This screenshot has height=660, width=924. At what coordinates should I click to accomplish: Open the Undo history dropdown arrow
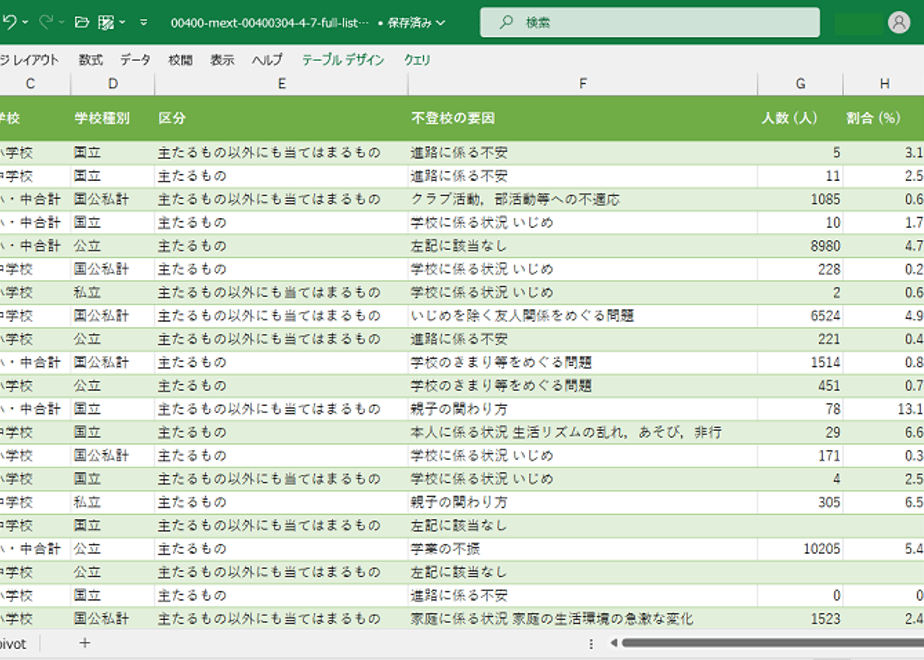(25, 22)
